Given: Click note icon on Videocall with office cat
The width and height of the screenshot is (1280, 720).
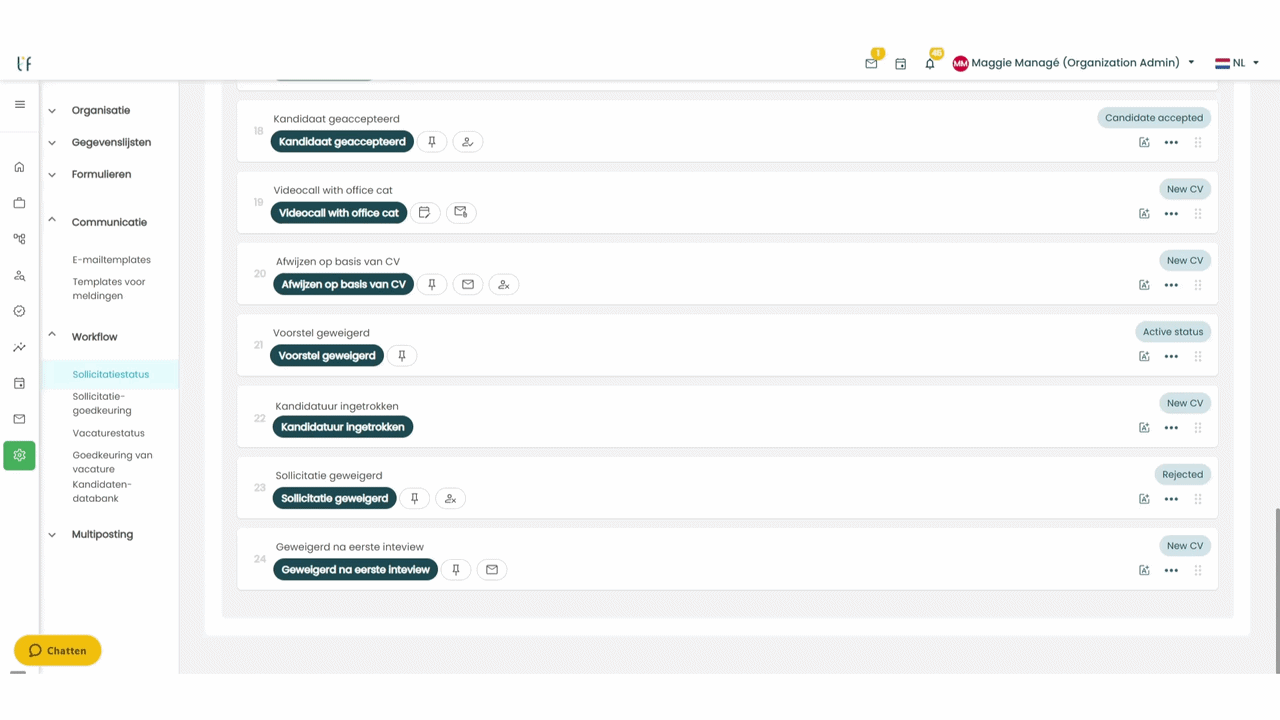Looking at the screenshot, I should (425, 213).
